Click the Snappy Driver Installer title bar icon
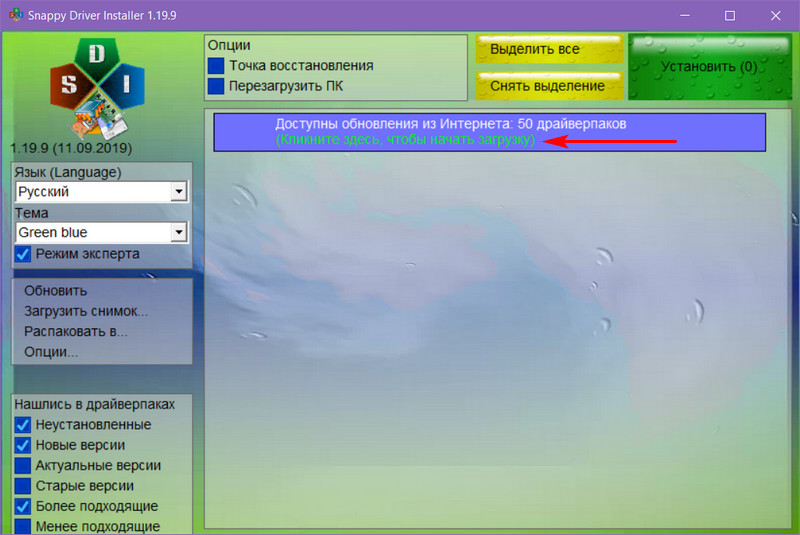The height and width of the screenshot is (535, 800). (16, 15)
